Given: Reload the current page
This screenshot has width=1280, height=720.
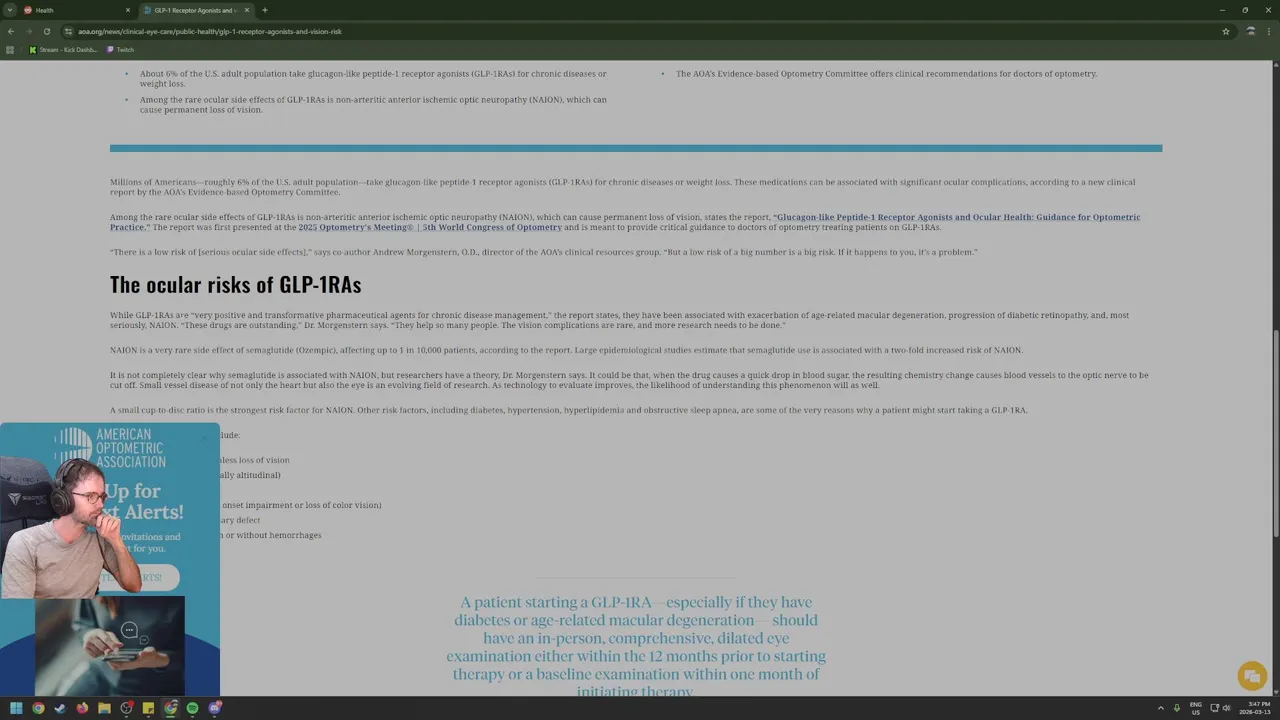Looking at the screenshot, I should click(x=46, y=31).
